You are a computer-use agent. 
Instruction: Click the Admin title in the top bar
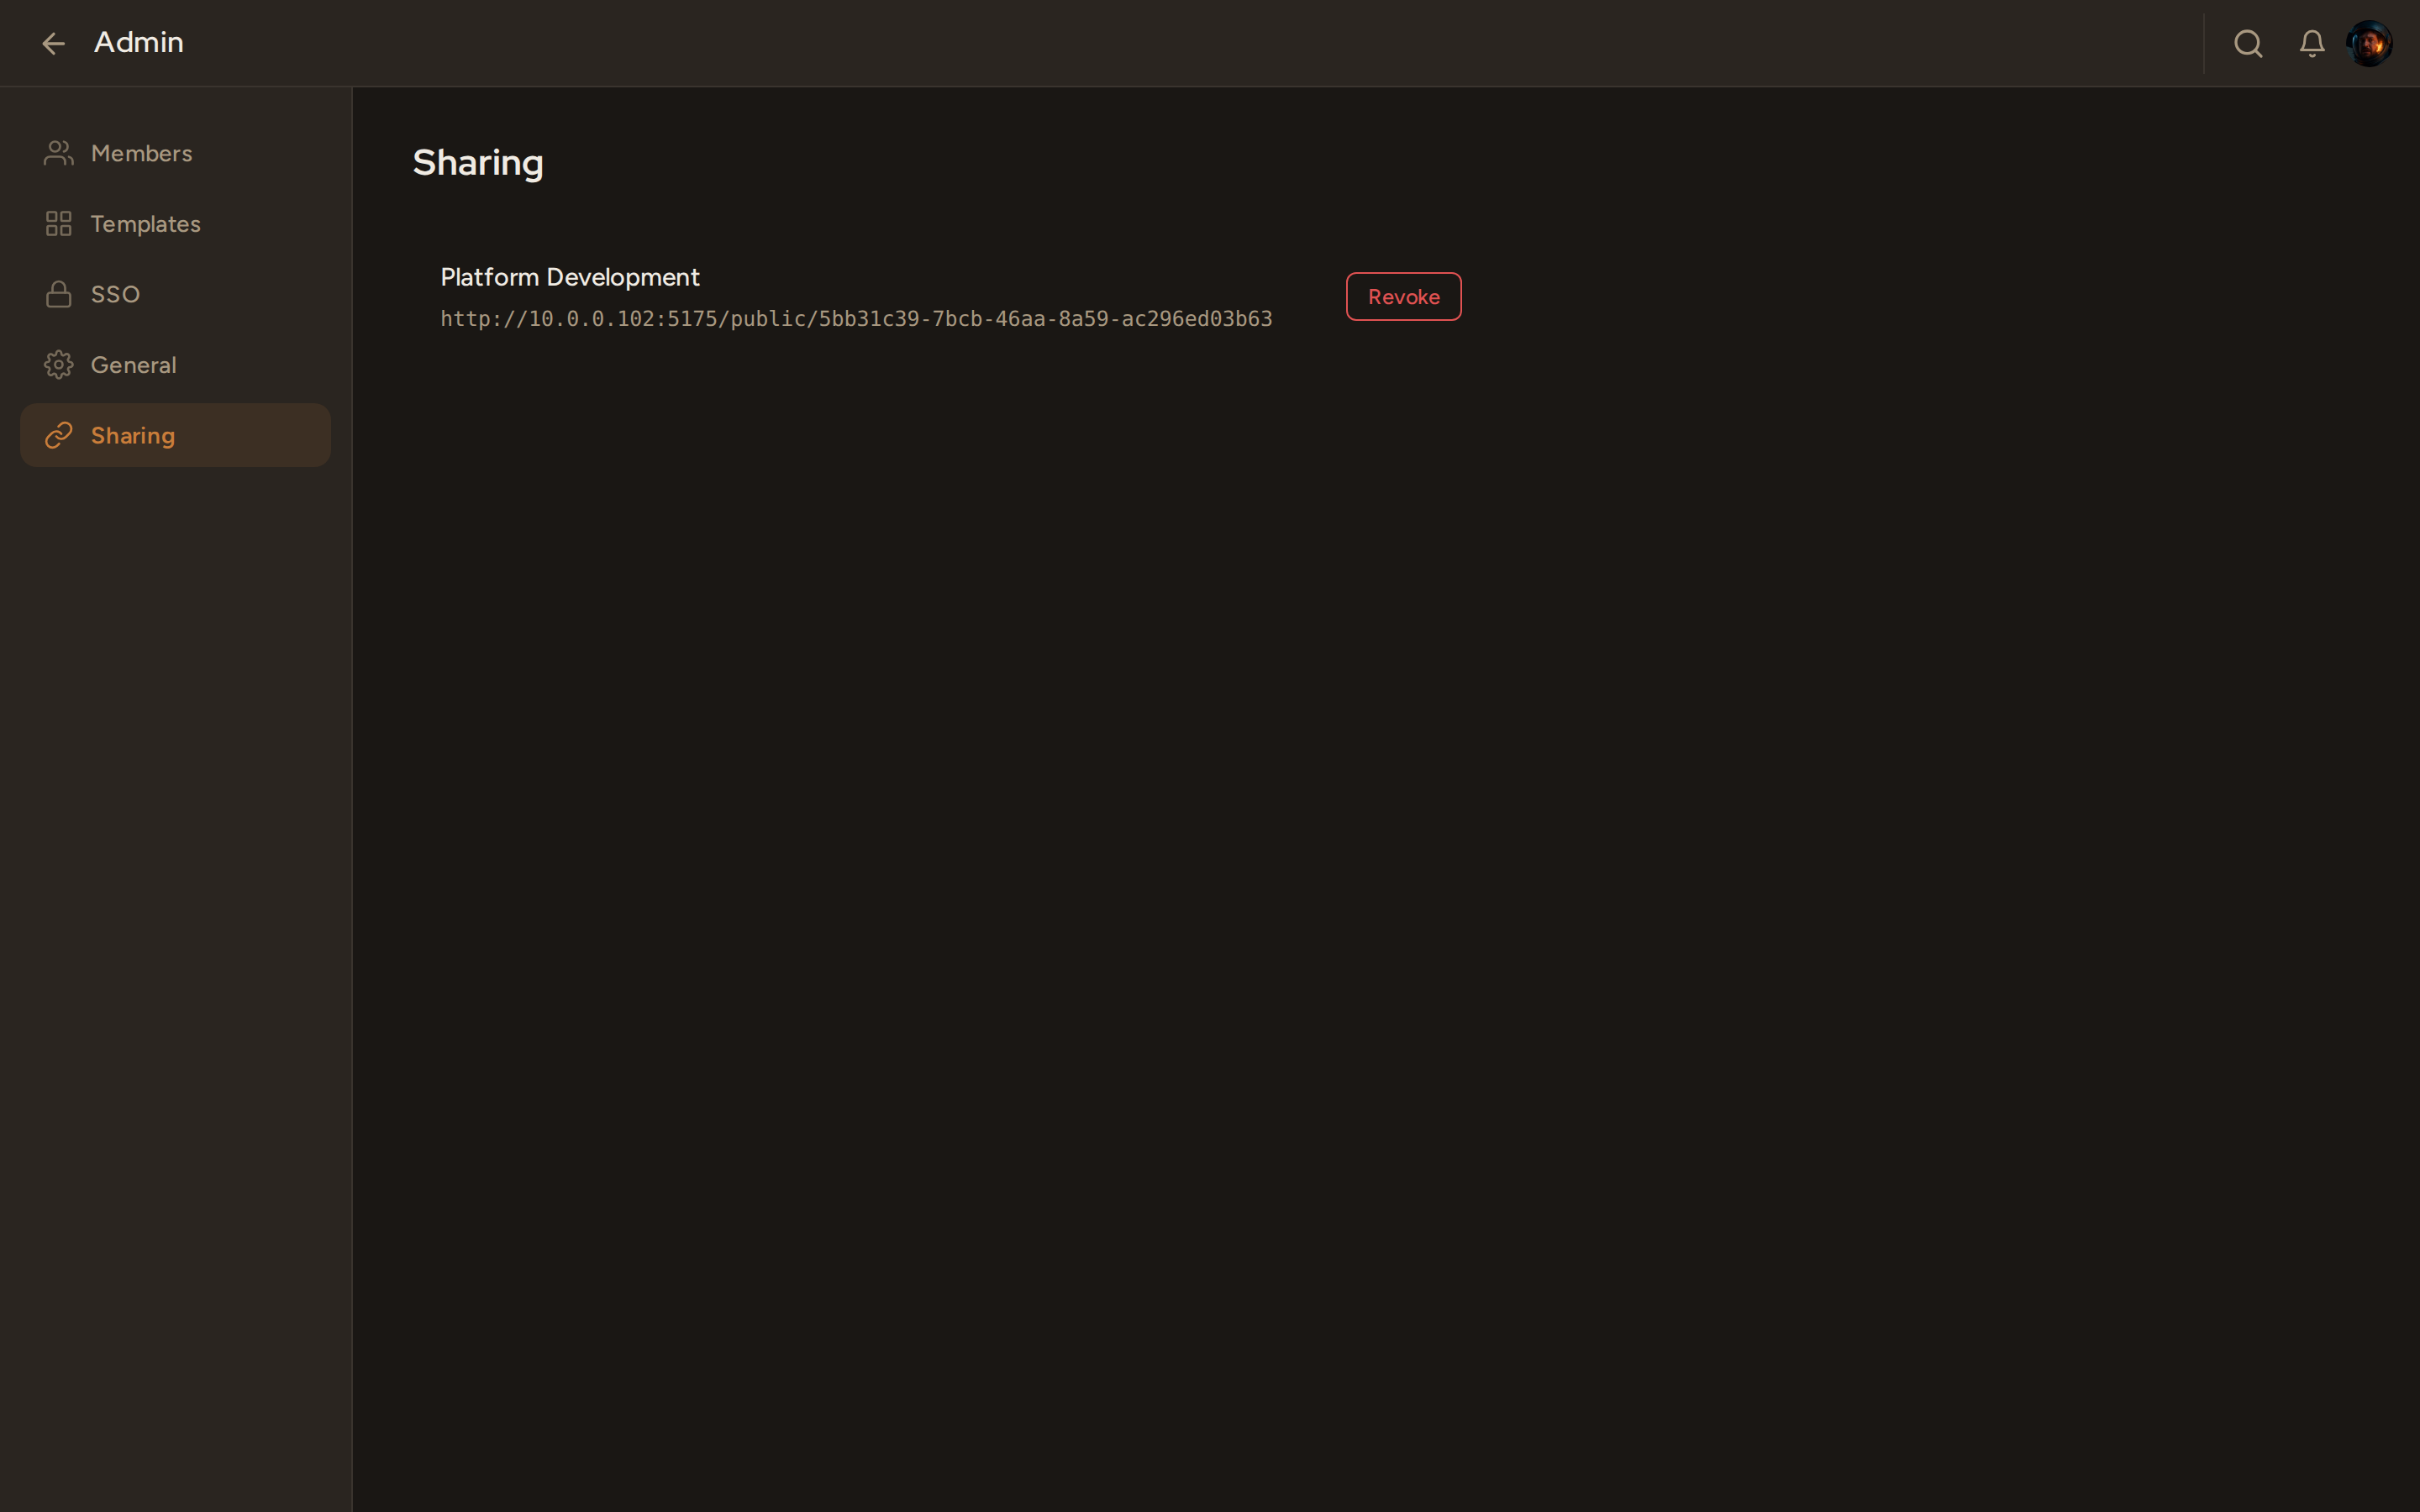pos(138,43)
